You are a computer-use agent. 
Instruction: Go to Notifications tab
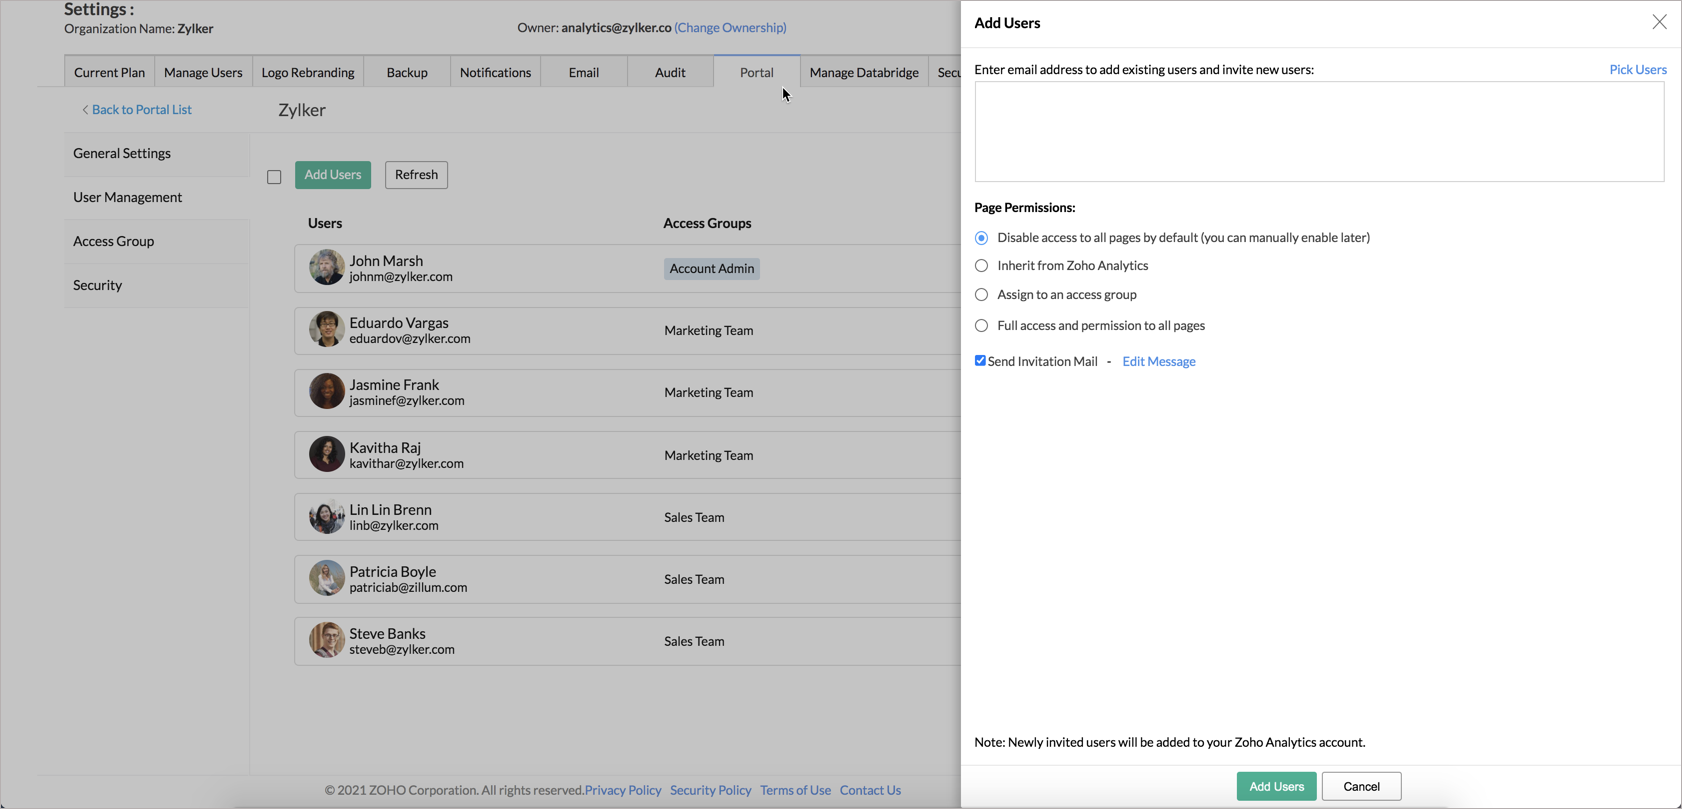pos(495,72)
